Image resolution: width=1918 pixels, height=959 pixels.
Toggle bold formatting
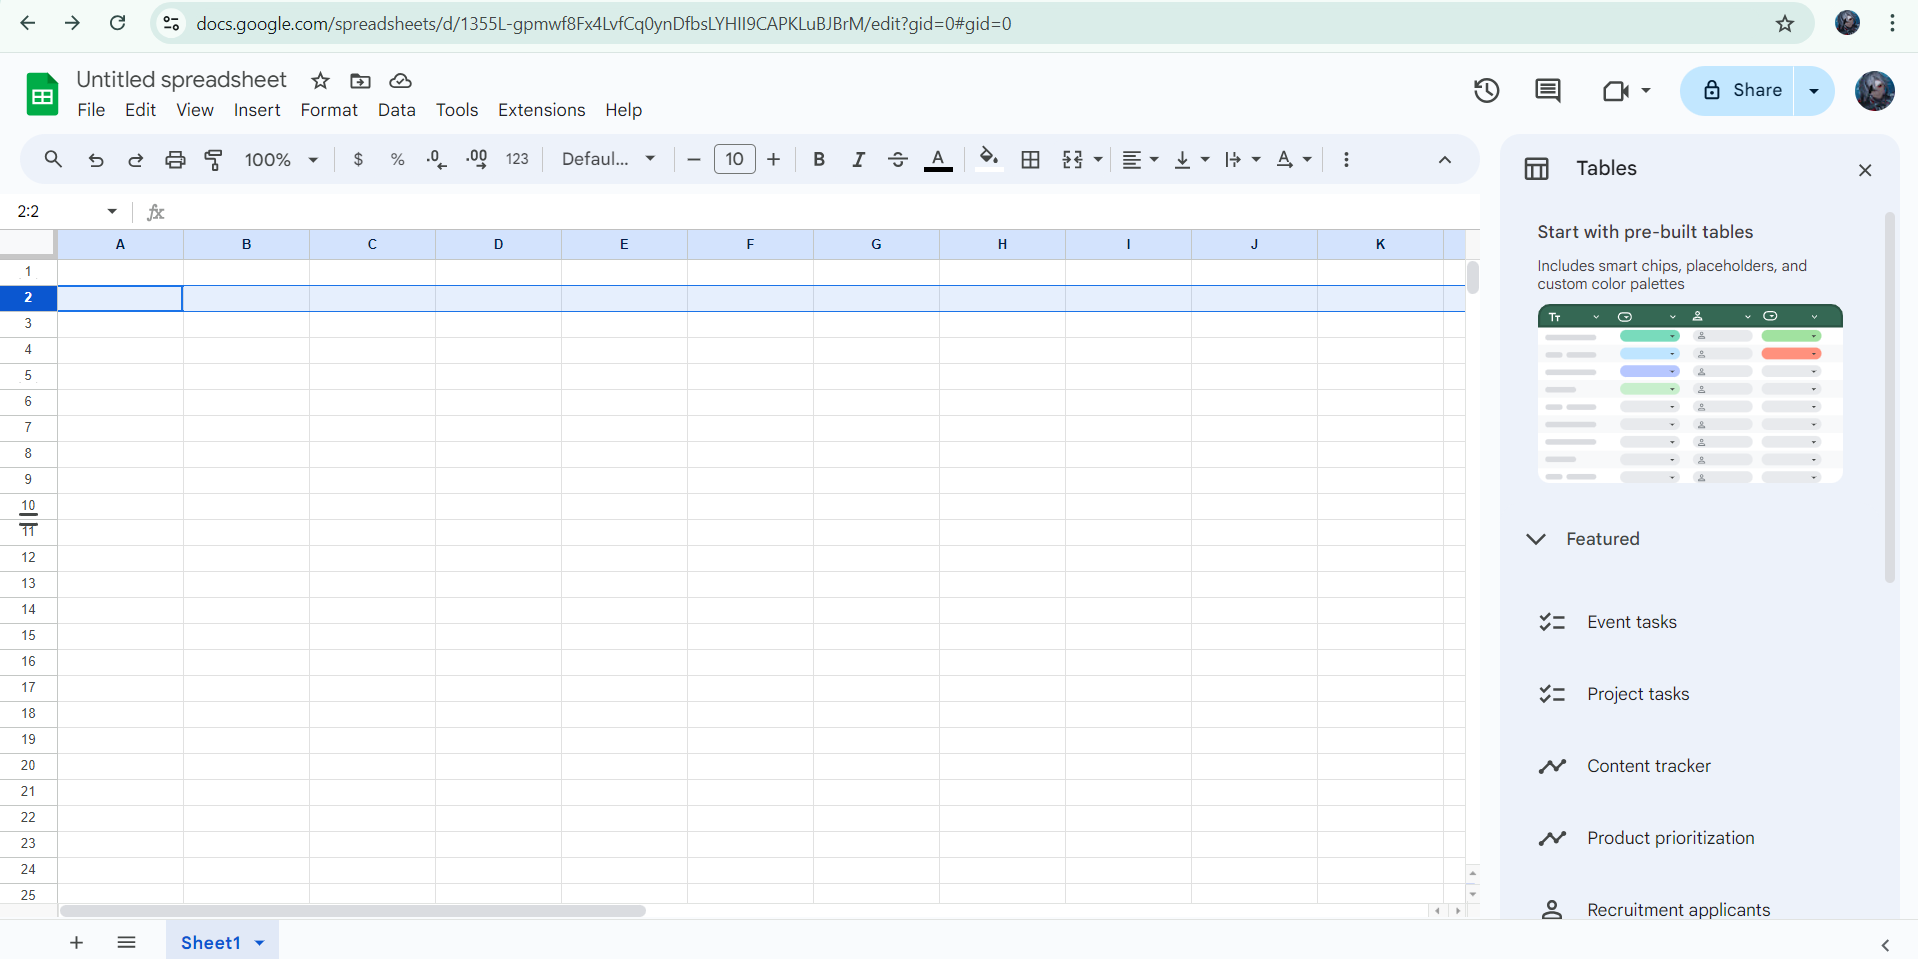(x=818, y=160)
